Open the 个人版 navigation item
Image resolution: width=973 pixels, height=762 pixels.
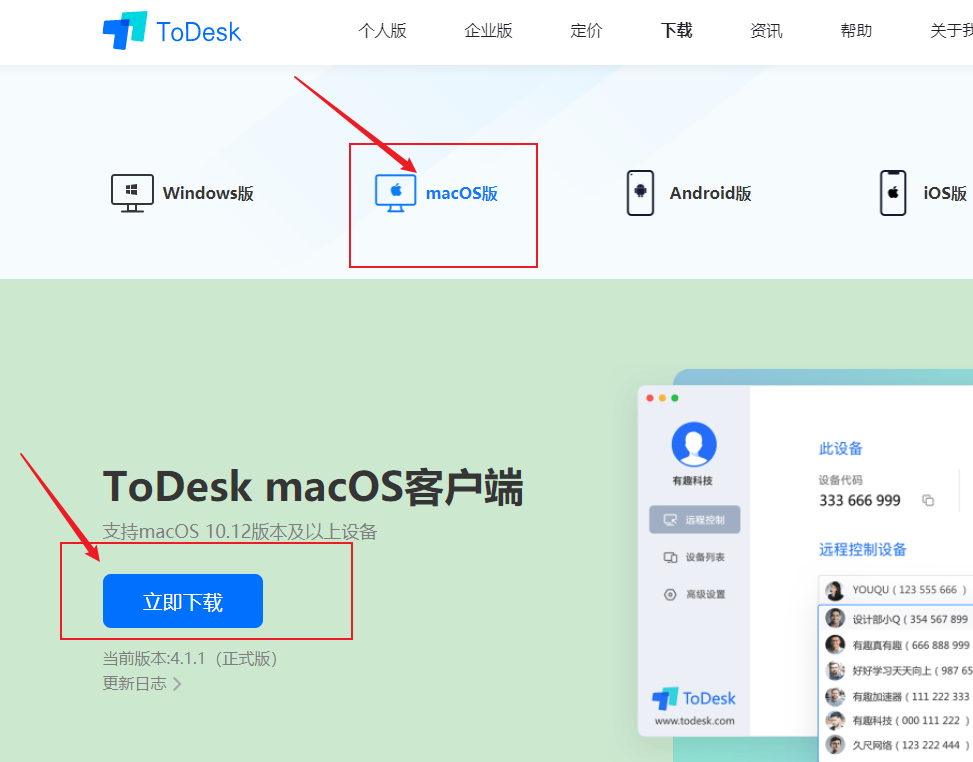click(382, 30)
